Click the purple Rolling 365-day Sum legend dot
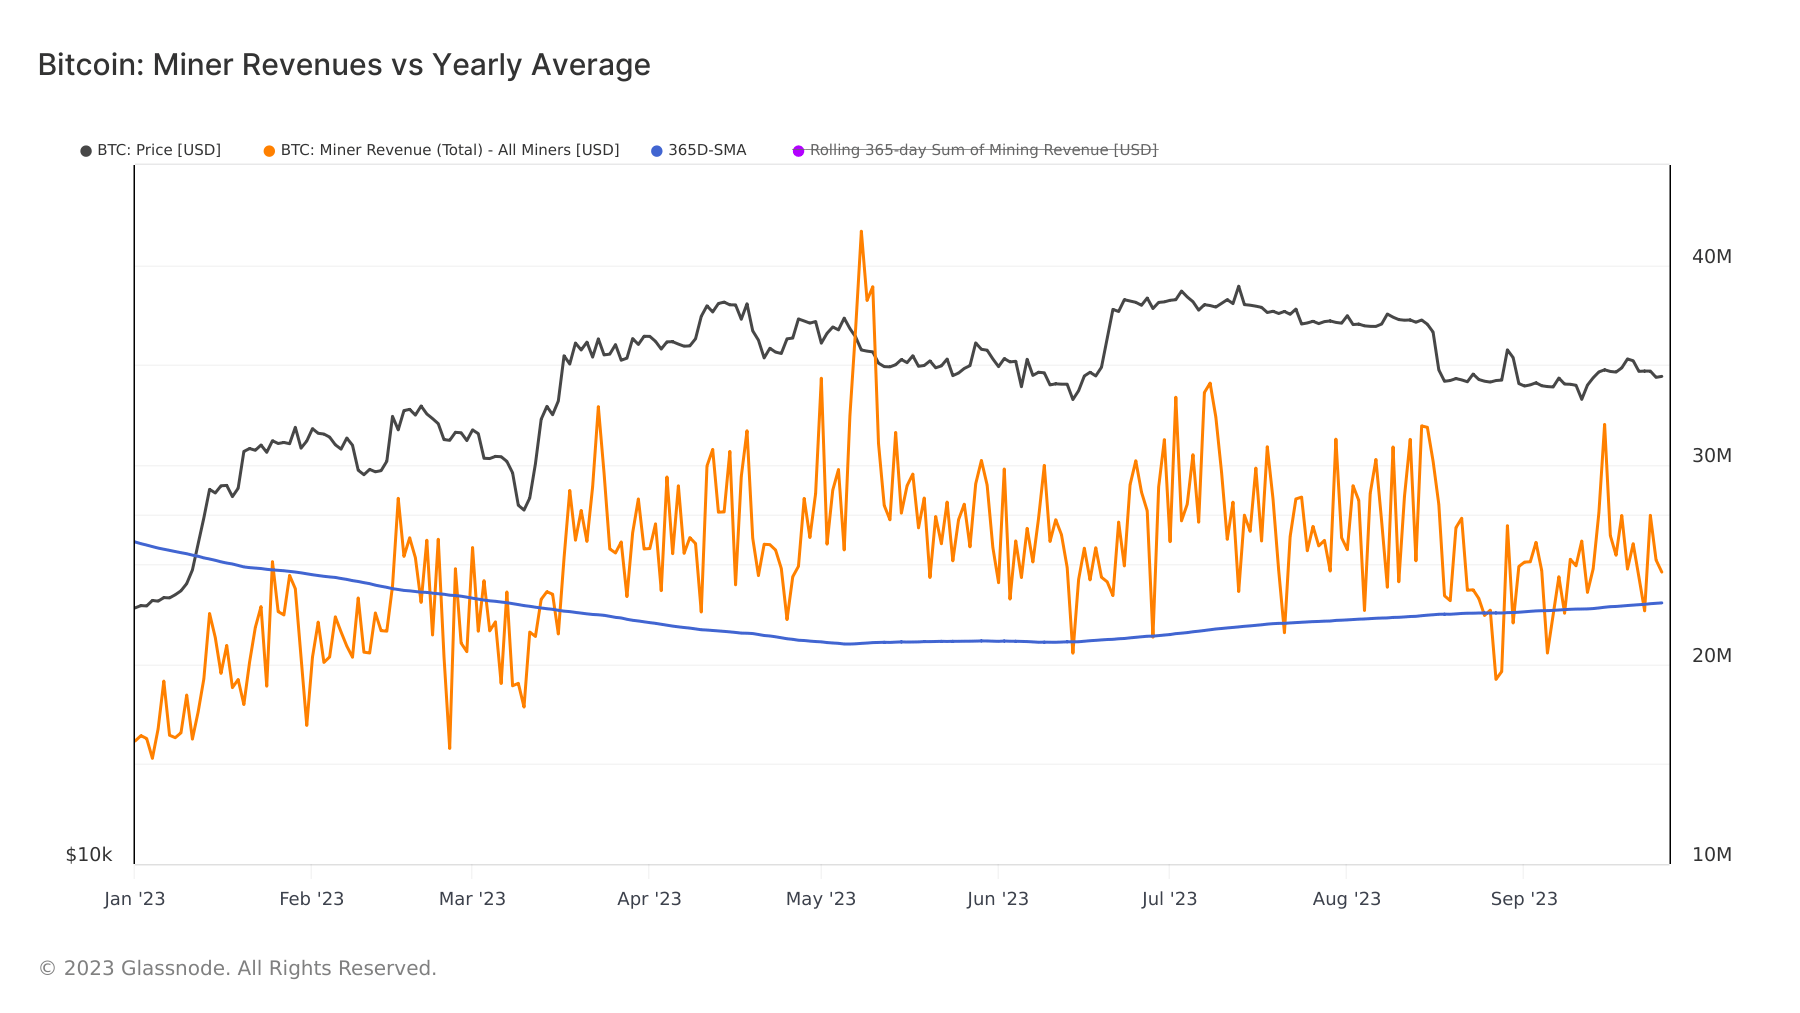 point(798,151)
